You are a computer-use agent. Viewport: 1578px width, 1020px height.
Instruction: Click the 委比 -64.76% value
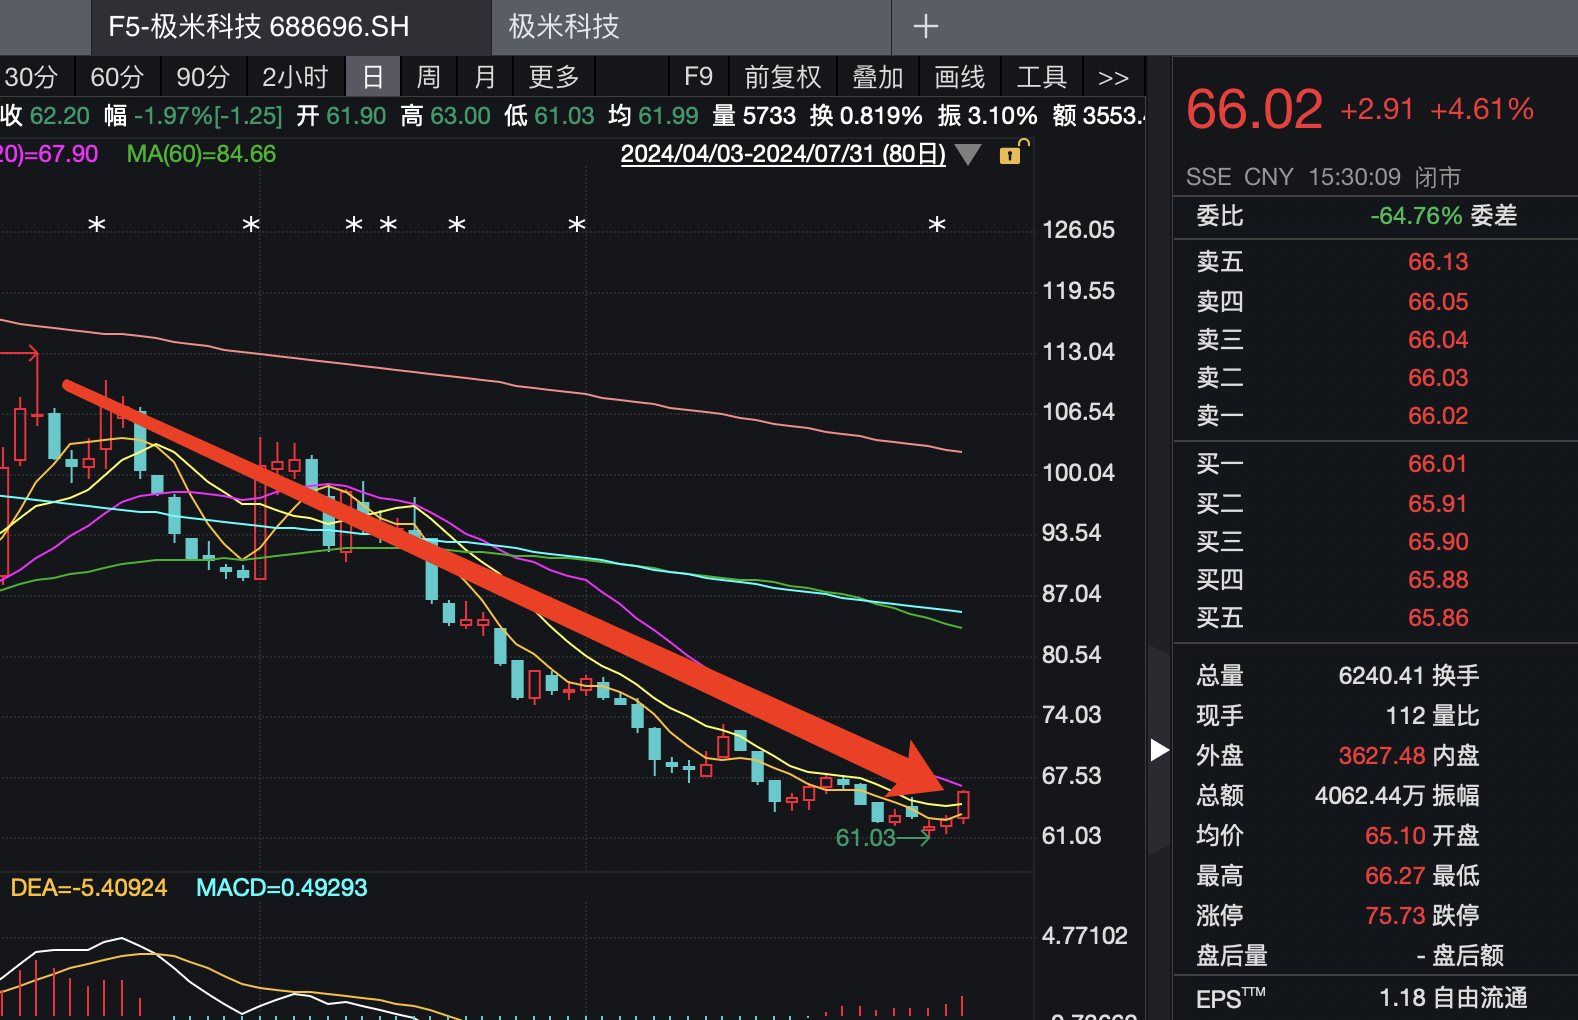coord(1416,216)
